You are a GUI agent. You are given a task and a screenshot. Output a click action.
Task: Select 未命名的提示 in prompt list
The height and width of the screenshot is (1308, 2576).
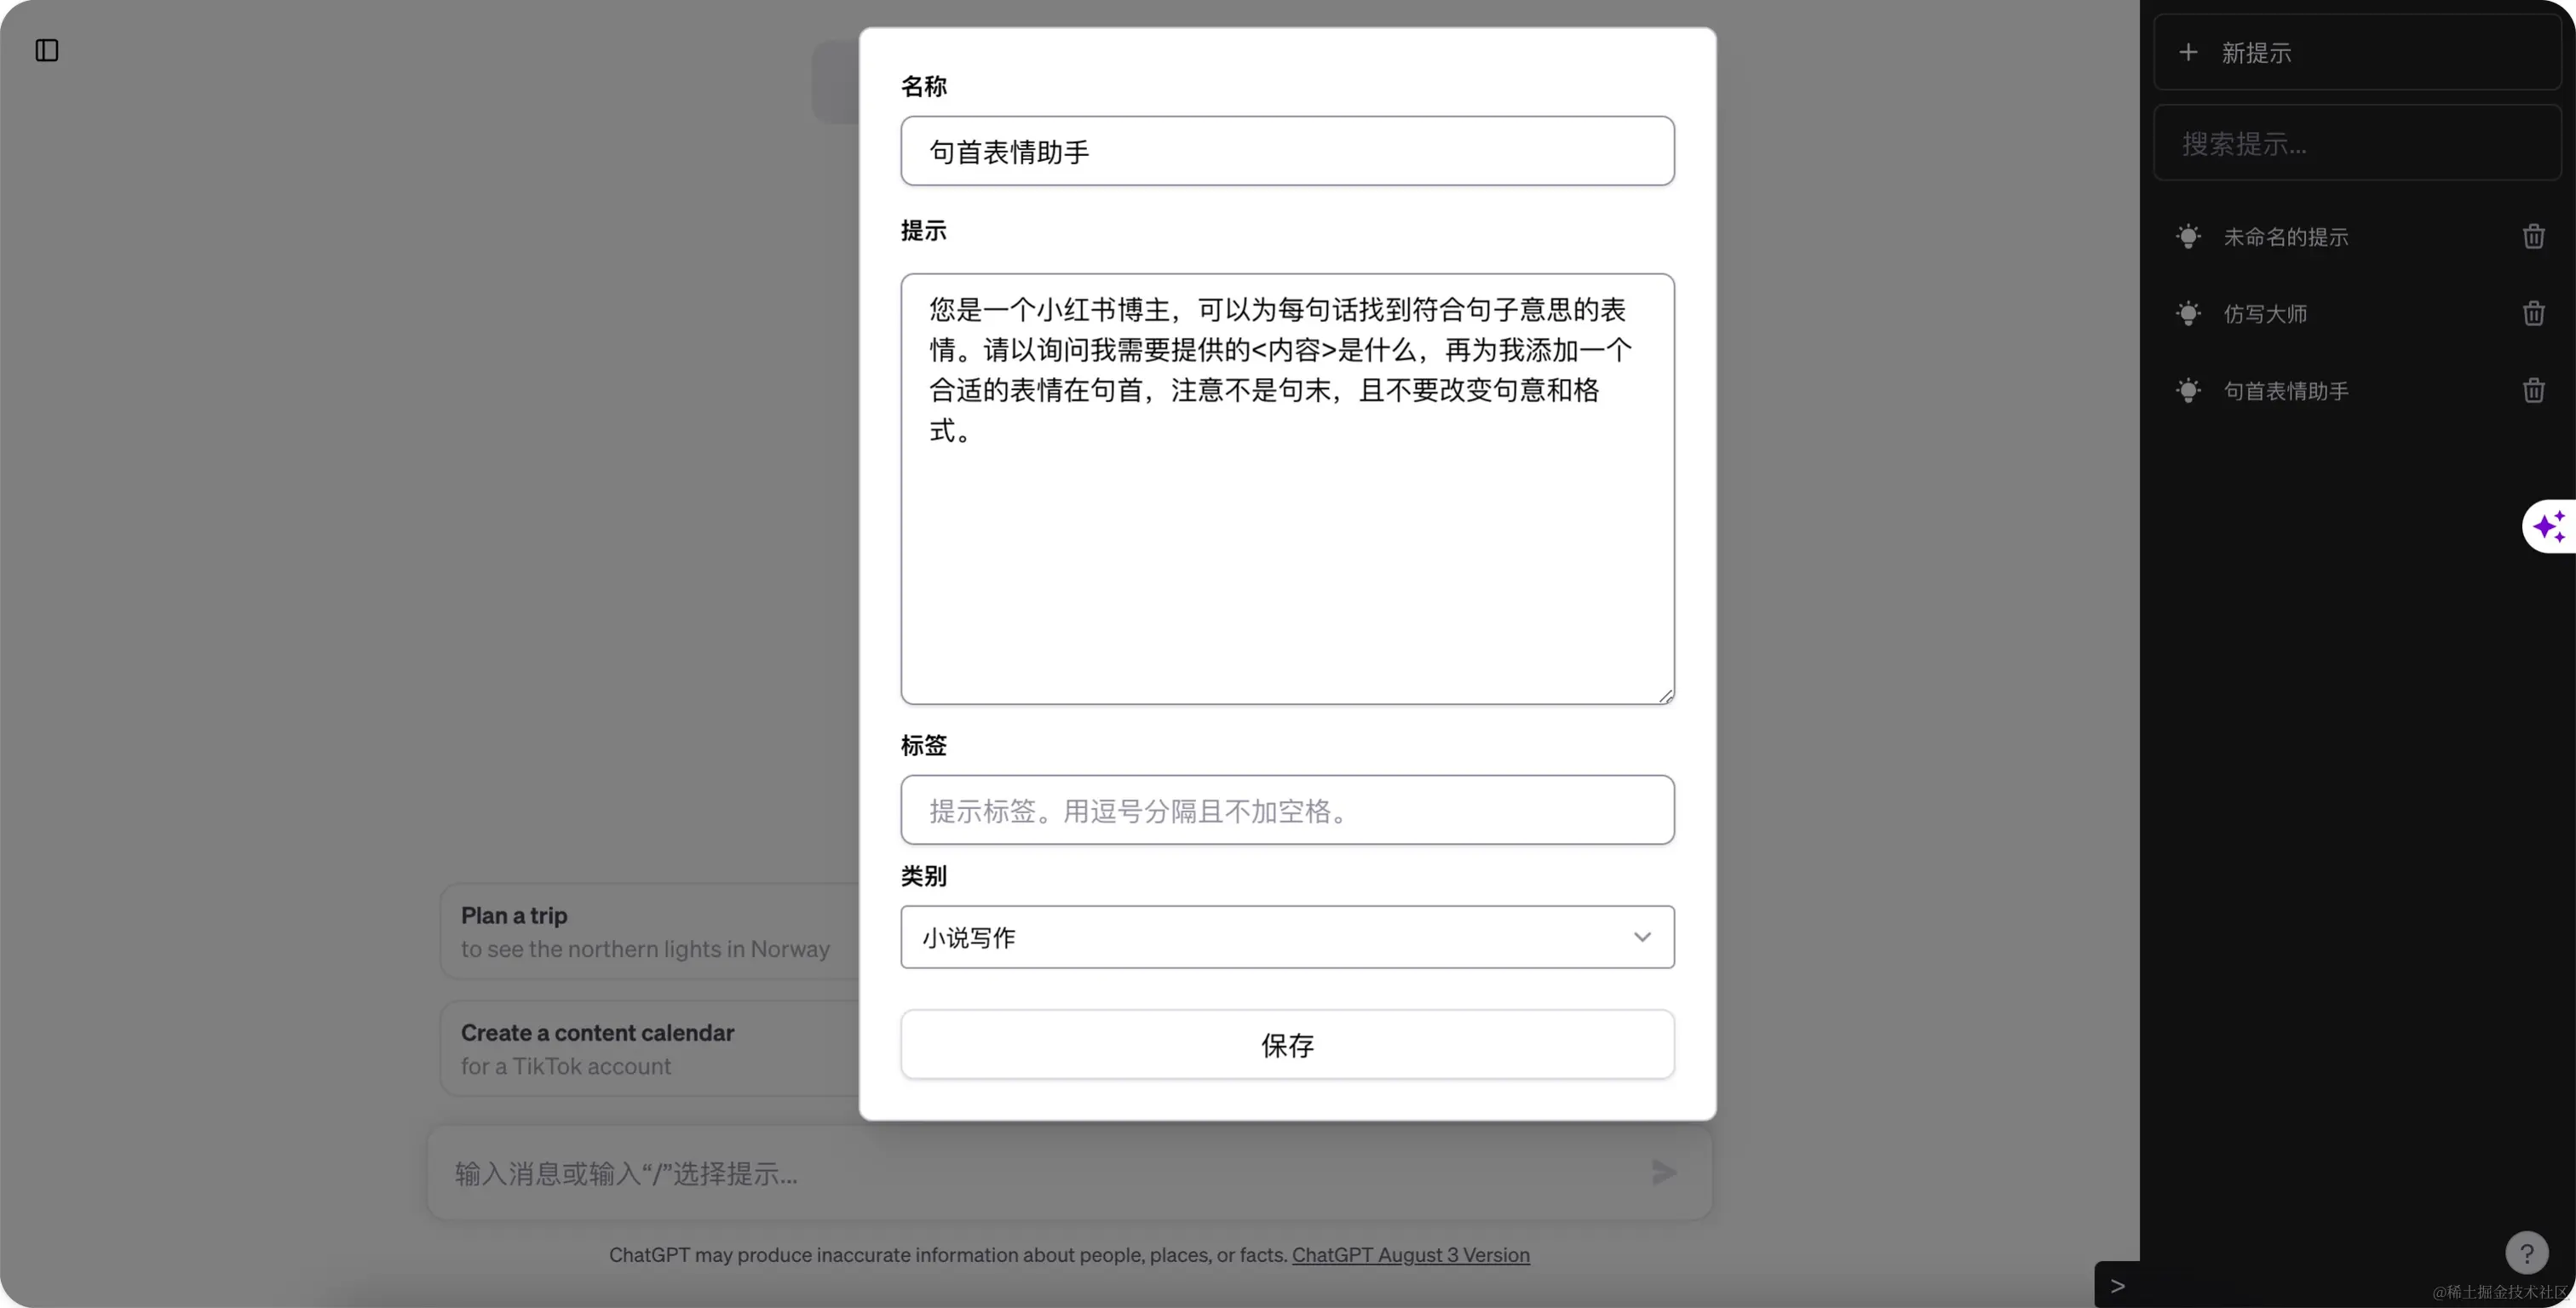coord(2285,237)
